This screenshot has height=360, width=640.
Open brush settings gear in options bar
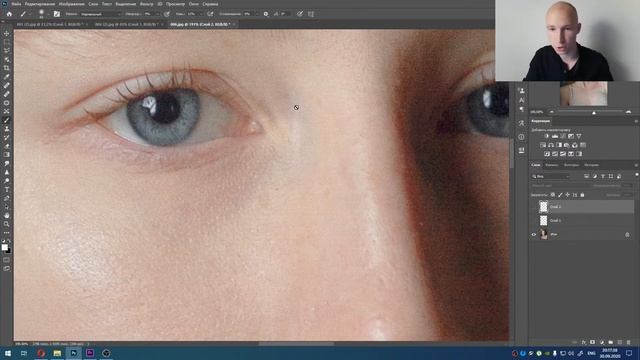point(266,14)
